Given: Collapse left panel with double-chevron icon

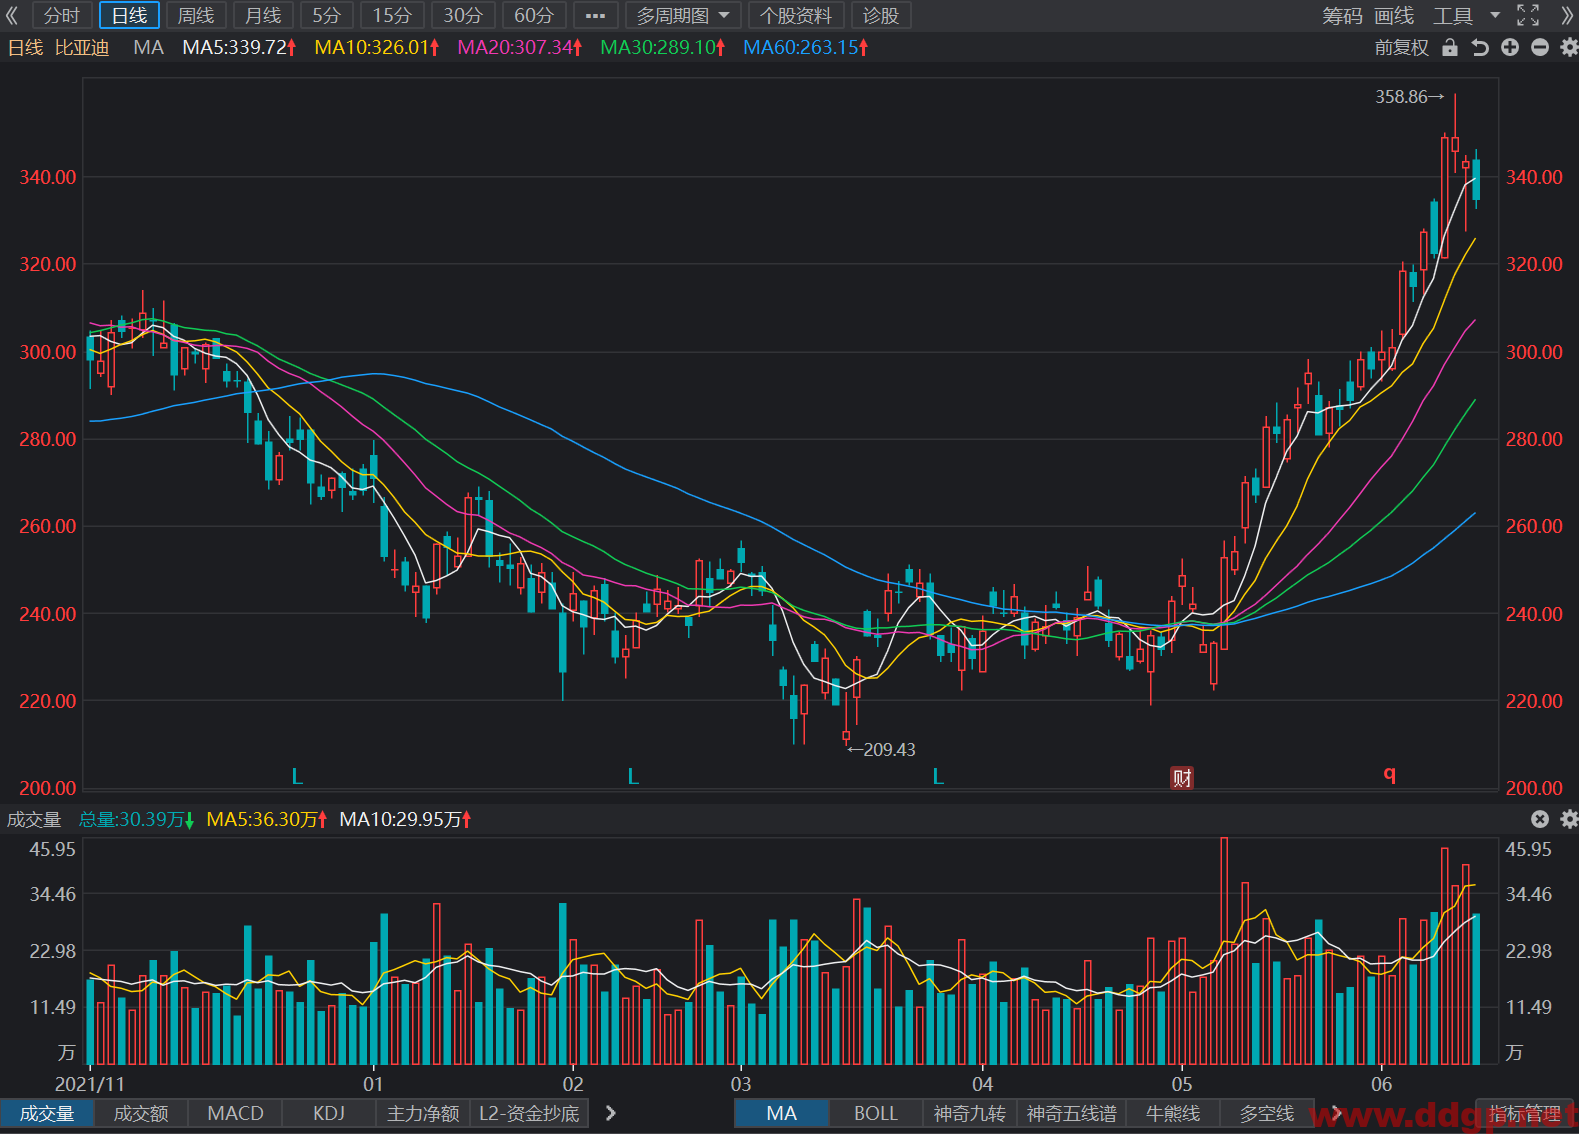Looking at the screenshot, I should pos(12,16).
